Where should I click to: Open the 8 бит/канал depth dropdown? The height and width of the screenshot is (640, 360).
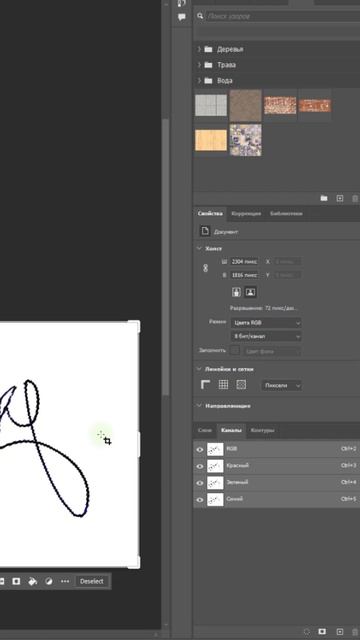pyautogui.click(x=266, y=336)
